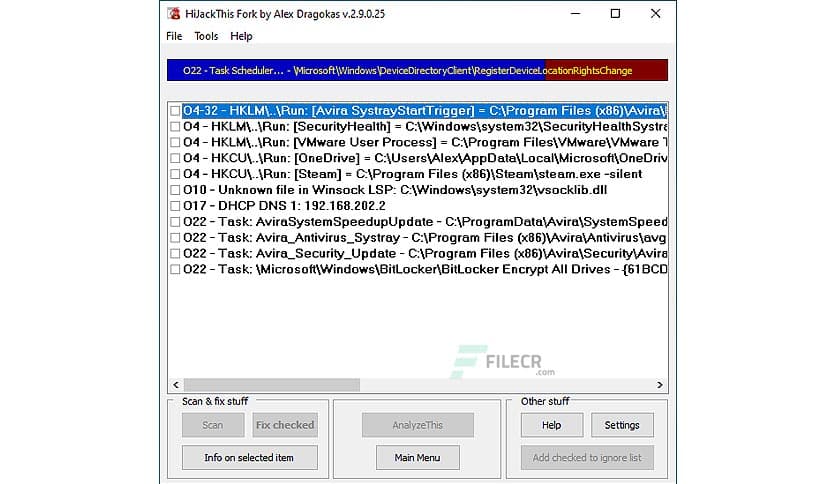836x484 pixels.
Task: Open the Settings button
Action: [622, 425]
